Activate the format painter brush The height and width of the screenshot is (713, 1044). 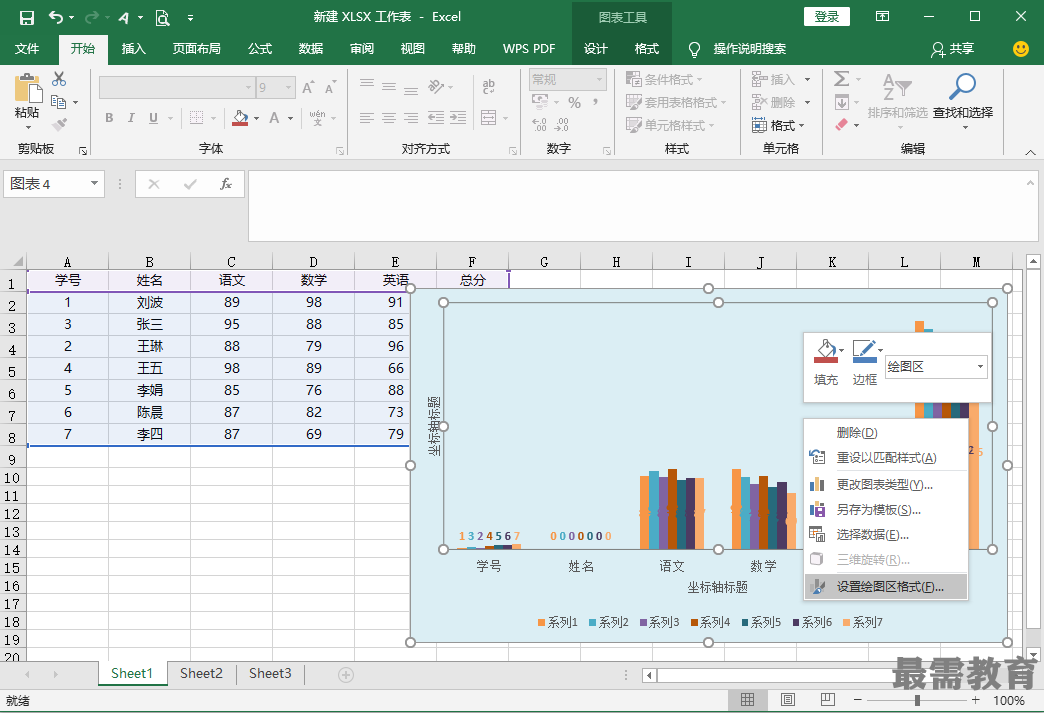[x=59, y=124]
